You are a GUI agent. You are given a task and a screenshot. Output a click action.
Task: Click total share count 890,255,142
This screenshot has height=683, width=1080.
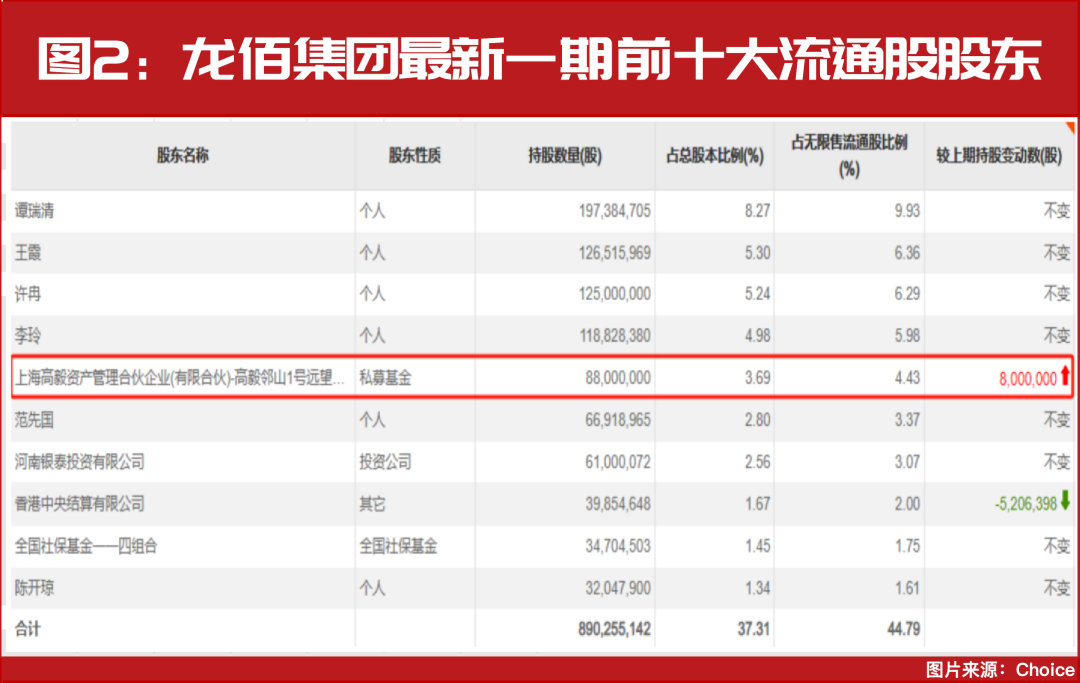click(614, 629)
